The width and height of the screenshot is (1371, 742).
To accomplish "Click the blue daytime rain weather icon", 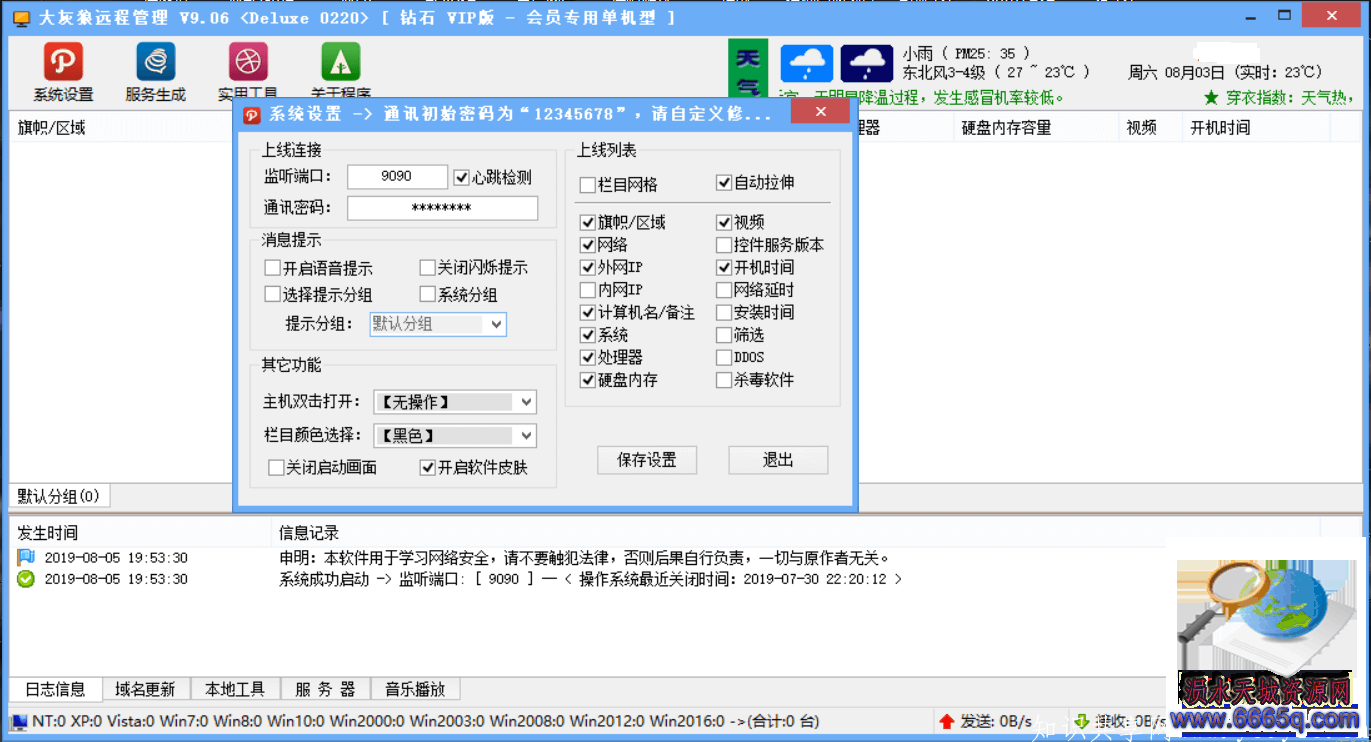I will pos(806,63).
